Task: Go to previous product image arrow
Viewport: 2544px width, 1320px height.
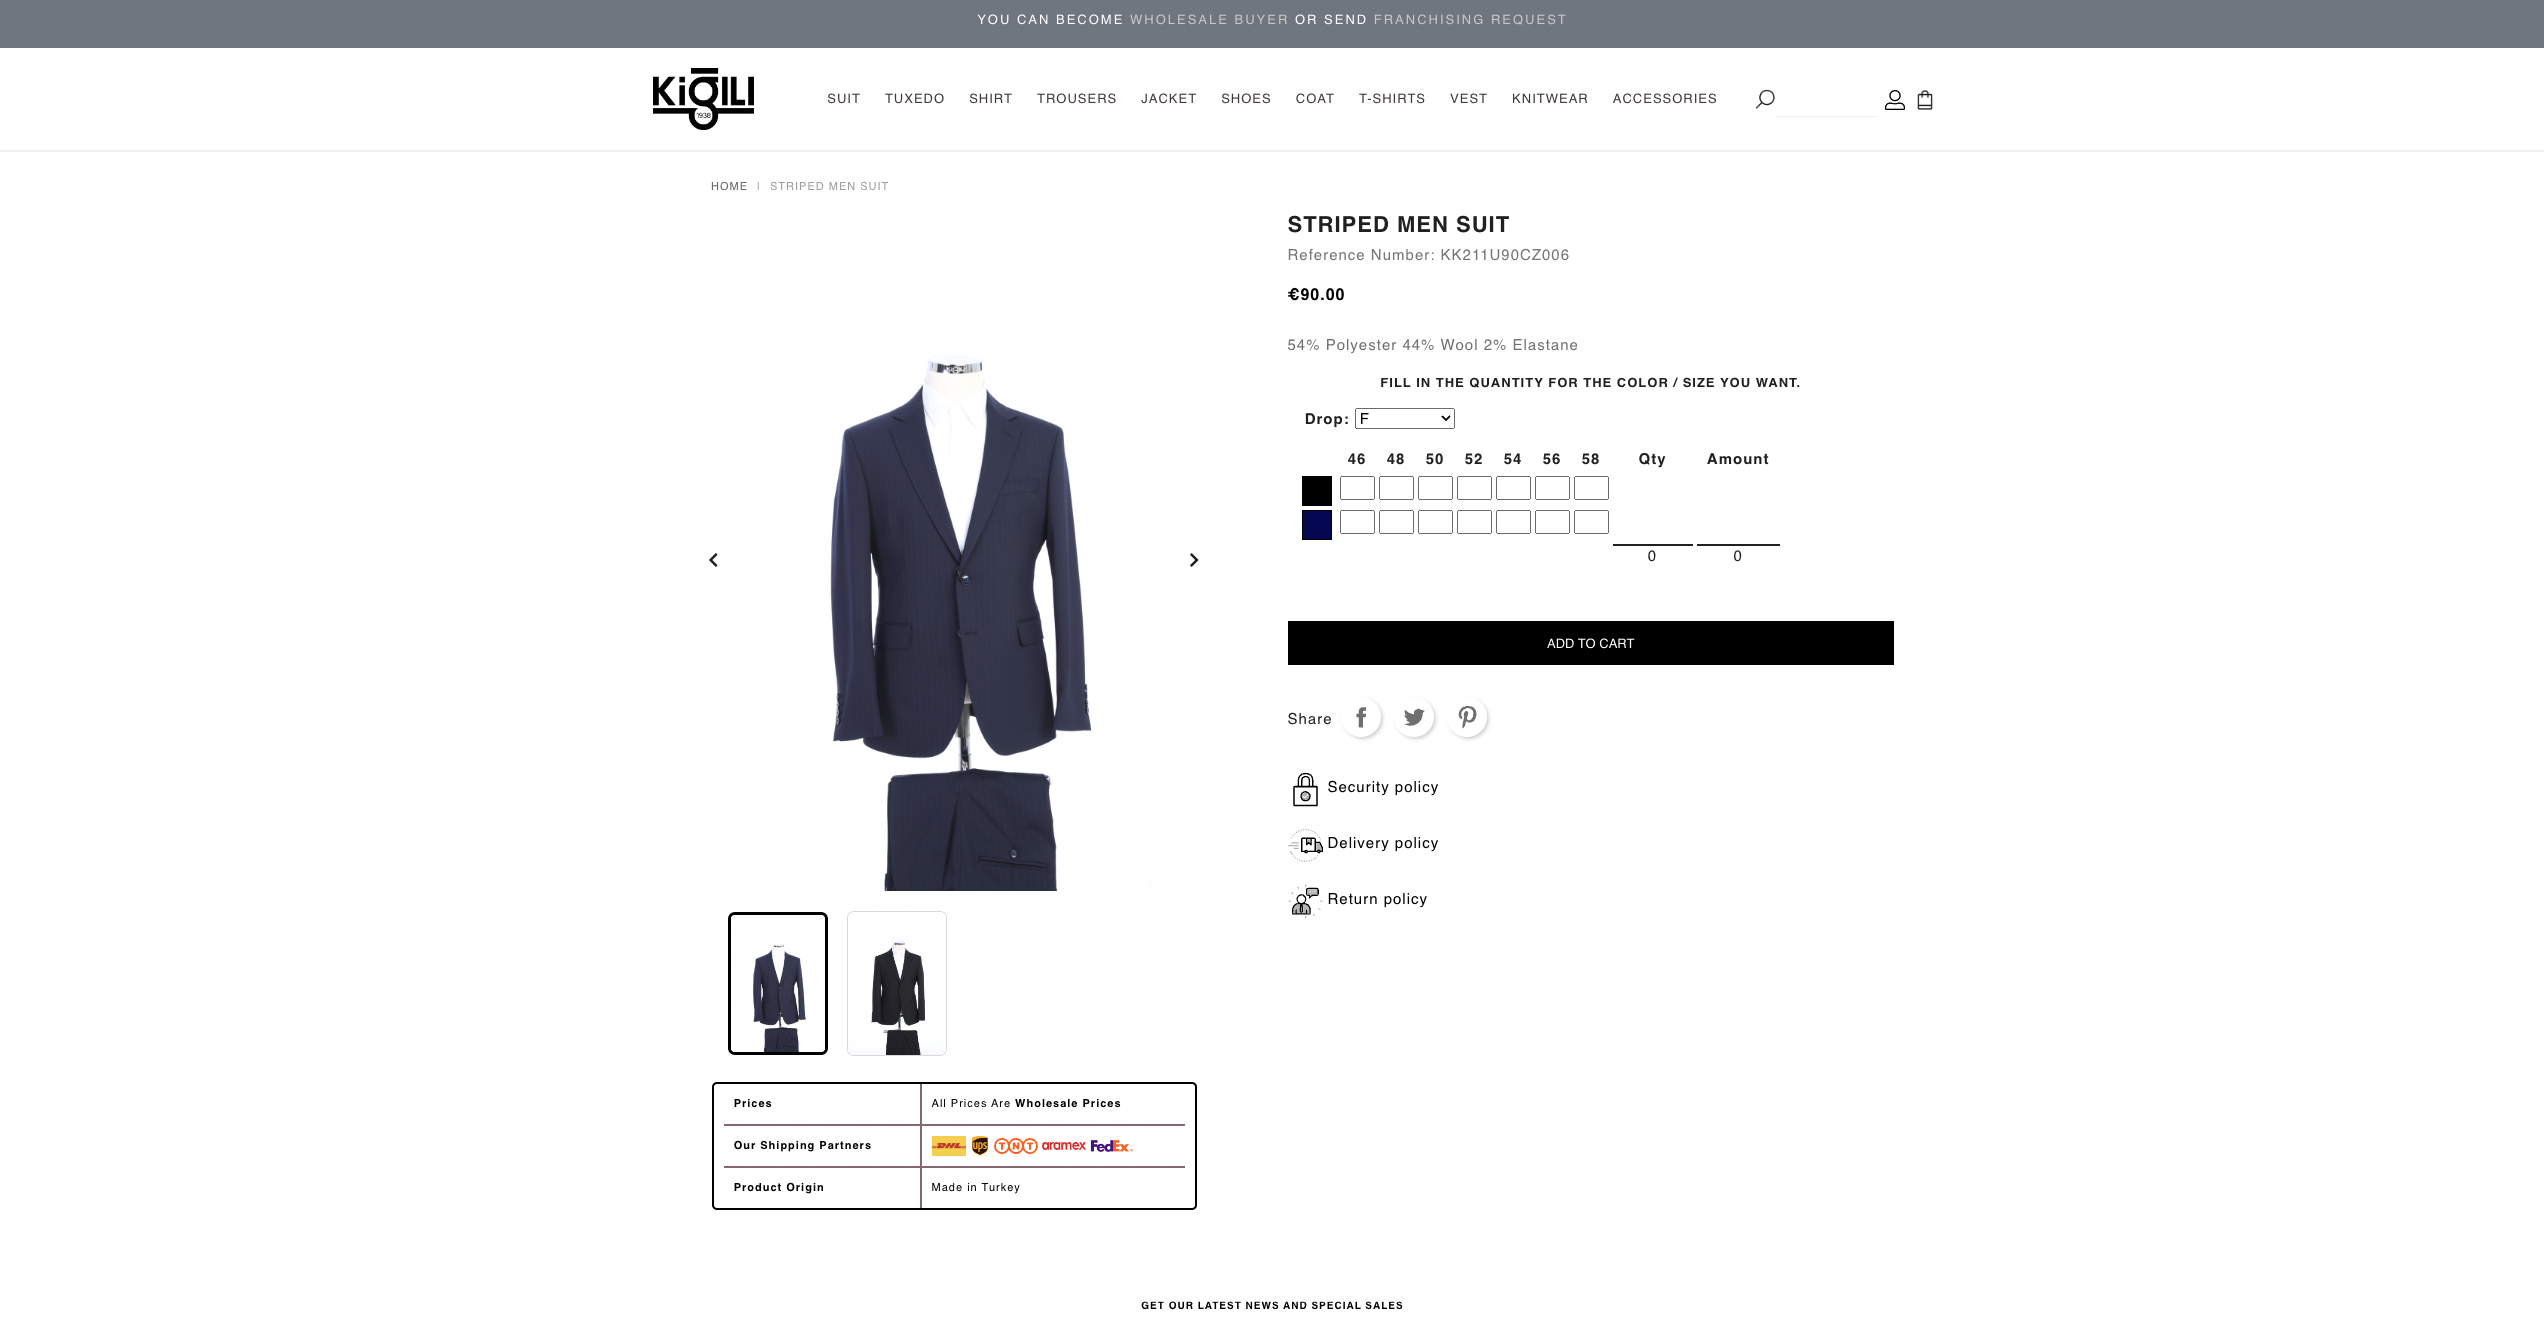Action: tap(713, 560)
